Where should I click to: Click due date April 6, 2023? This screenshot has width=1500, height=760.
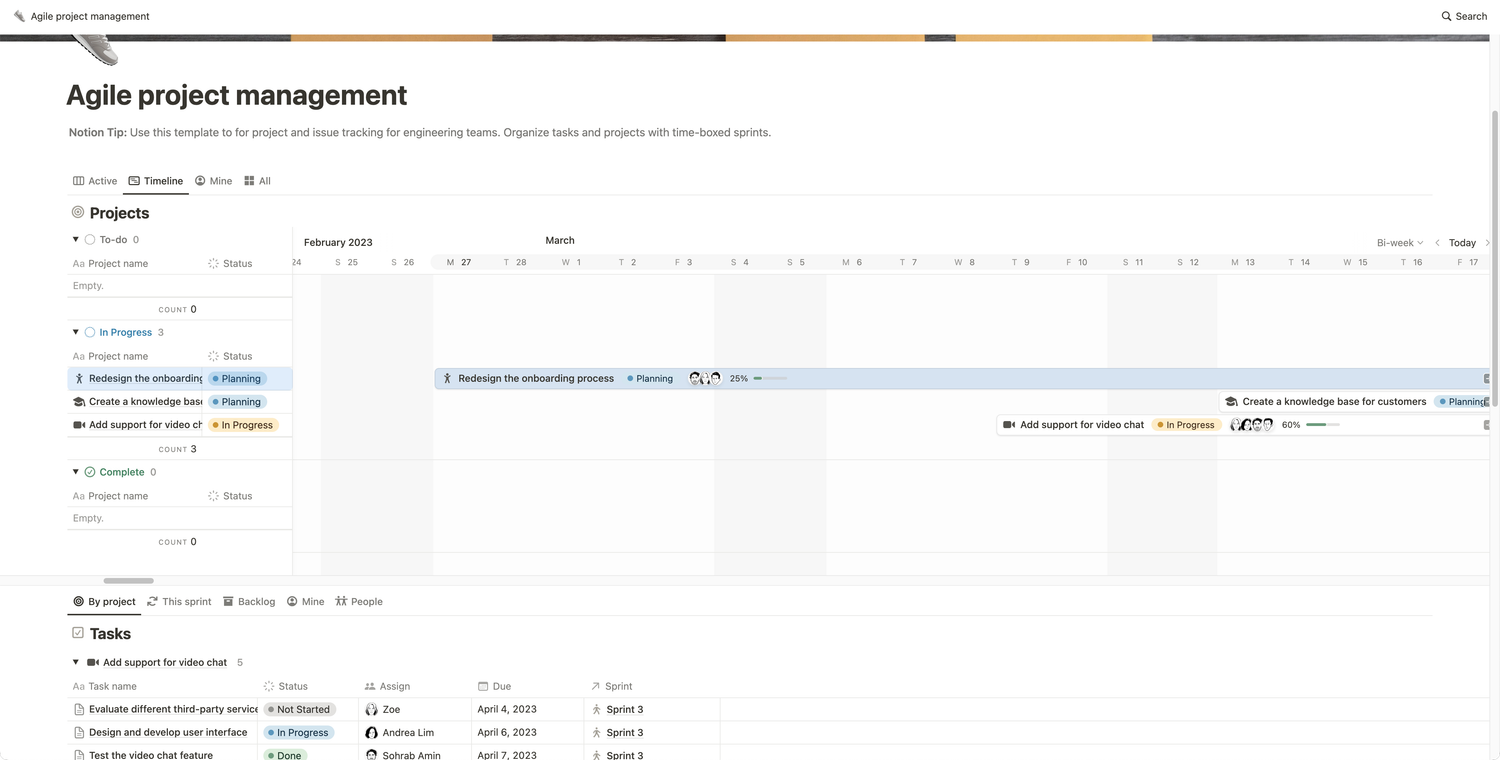click(x=507, y=732)
